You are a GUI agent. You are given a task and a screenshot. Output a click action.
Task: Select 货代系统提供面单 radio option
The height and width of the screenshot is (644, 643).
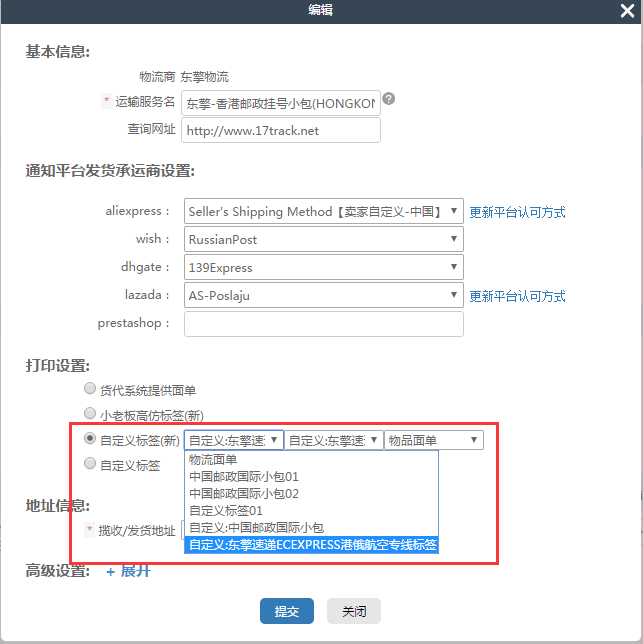pyautogui.click(x=91, y=389)
